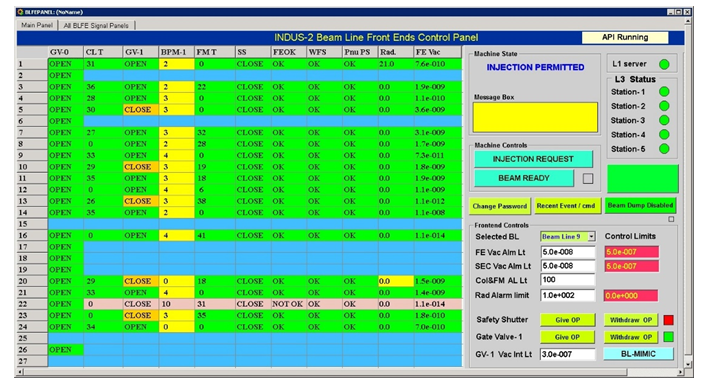This screenshot has height=391, width=716.
Task: Click the Station-5 status LED
Action: coord(664,148)
